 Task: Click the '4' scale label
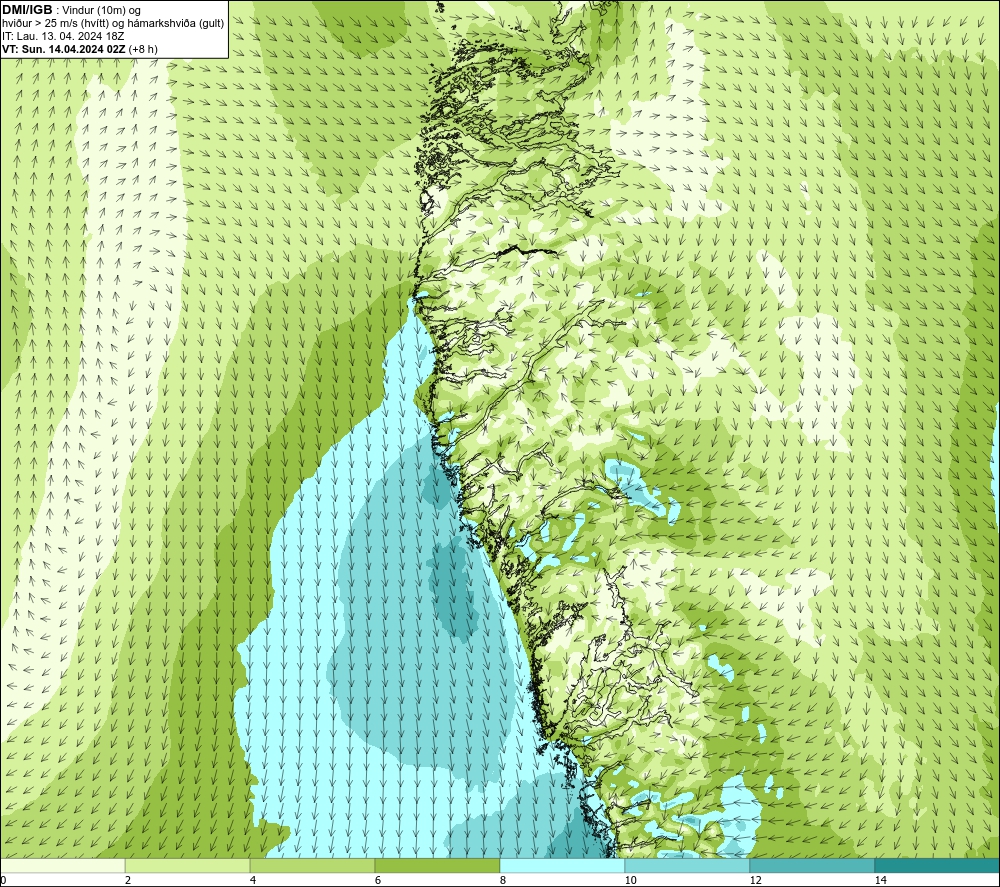click(253, 880)
